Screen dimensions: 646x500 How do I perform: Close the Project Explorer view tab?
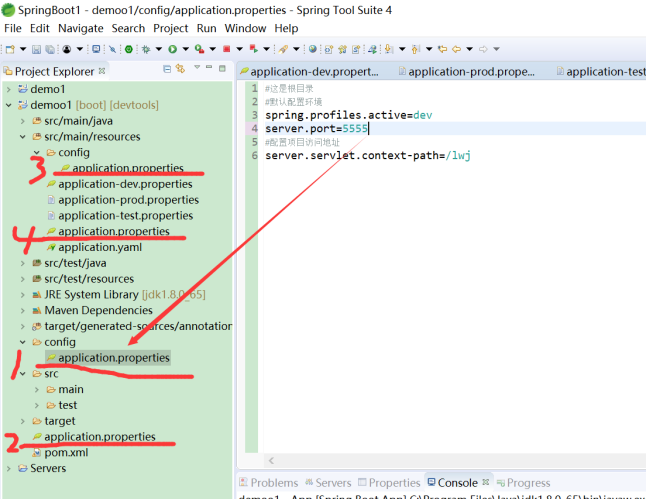102,71
